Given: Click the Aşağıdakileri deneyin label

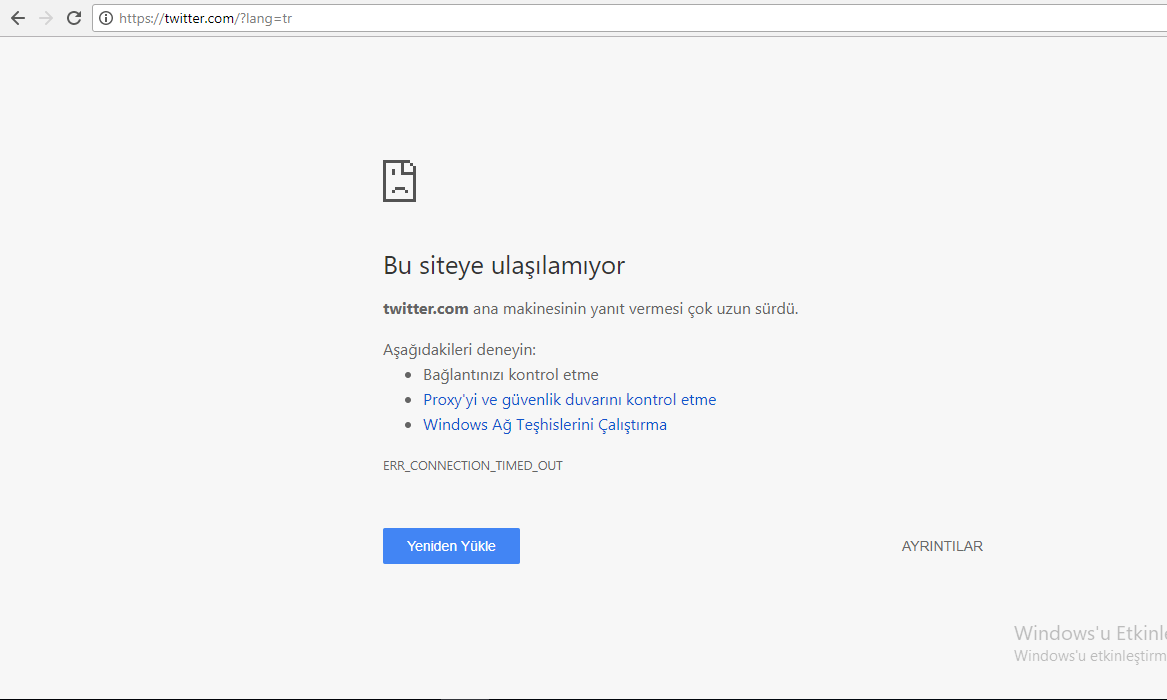Looking at the screenshot, I should [459, 348].
